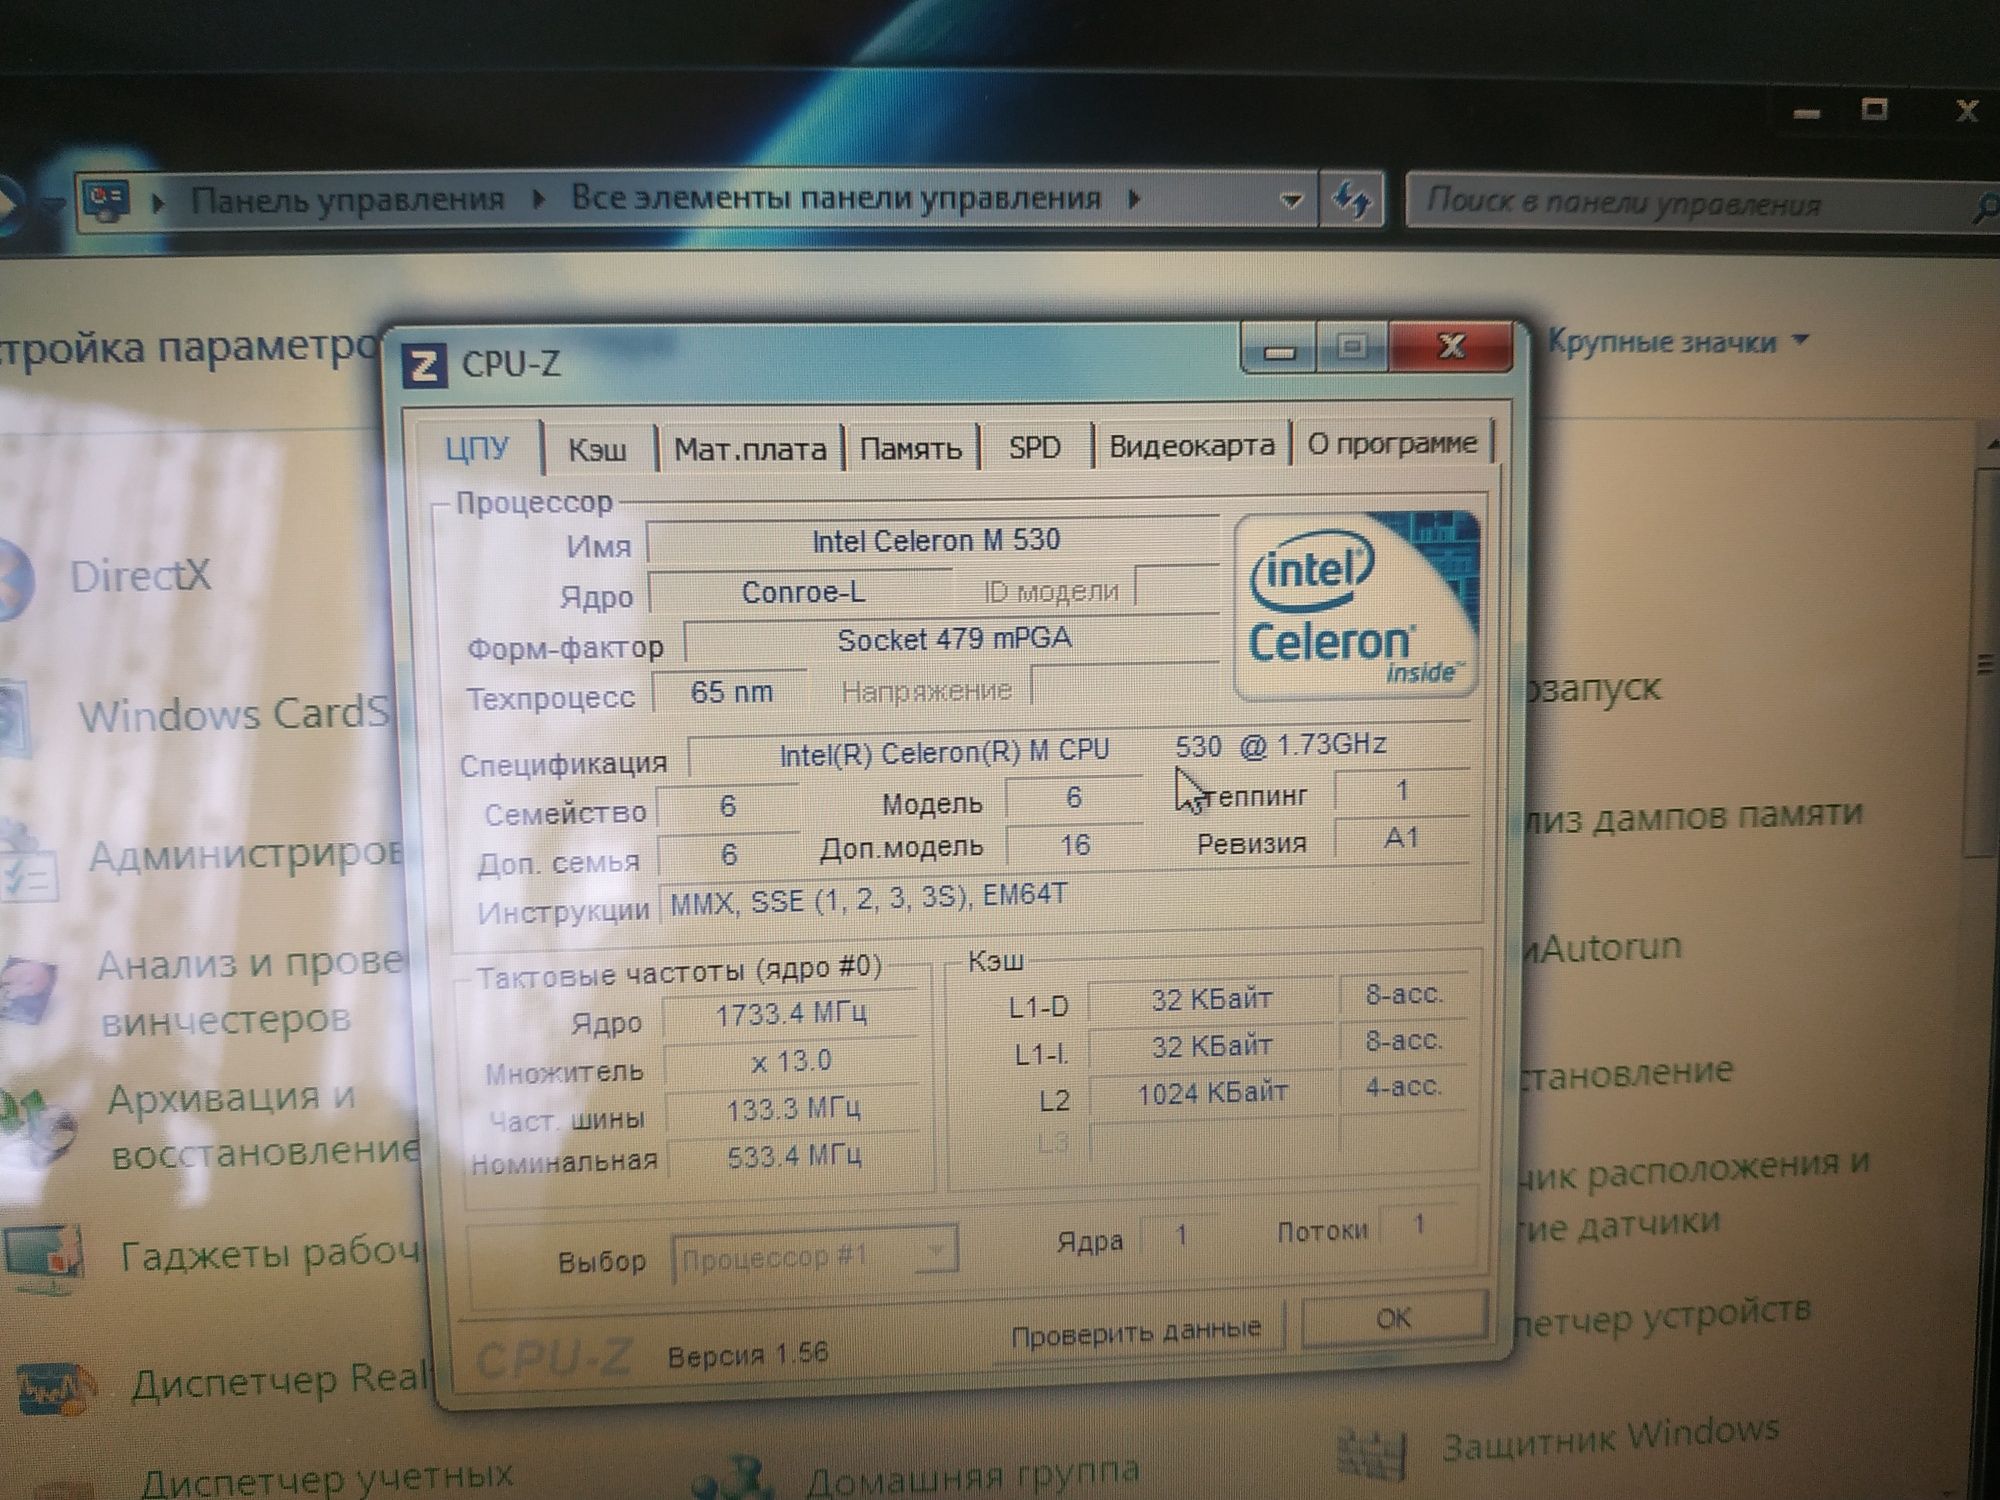The image size is (2000, 1500).
Task: Click the rated FSB value 533.4 МГц
Action: [794, 1156]
